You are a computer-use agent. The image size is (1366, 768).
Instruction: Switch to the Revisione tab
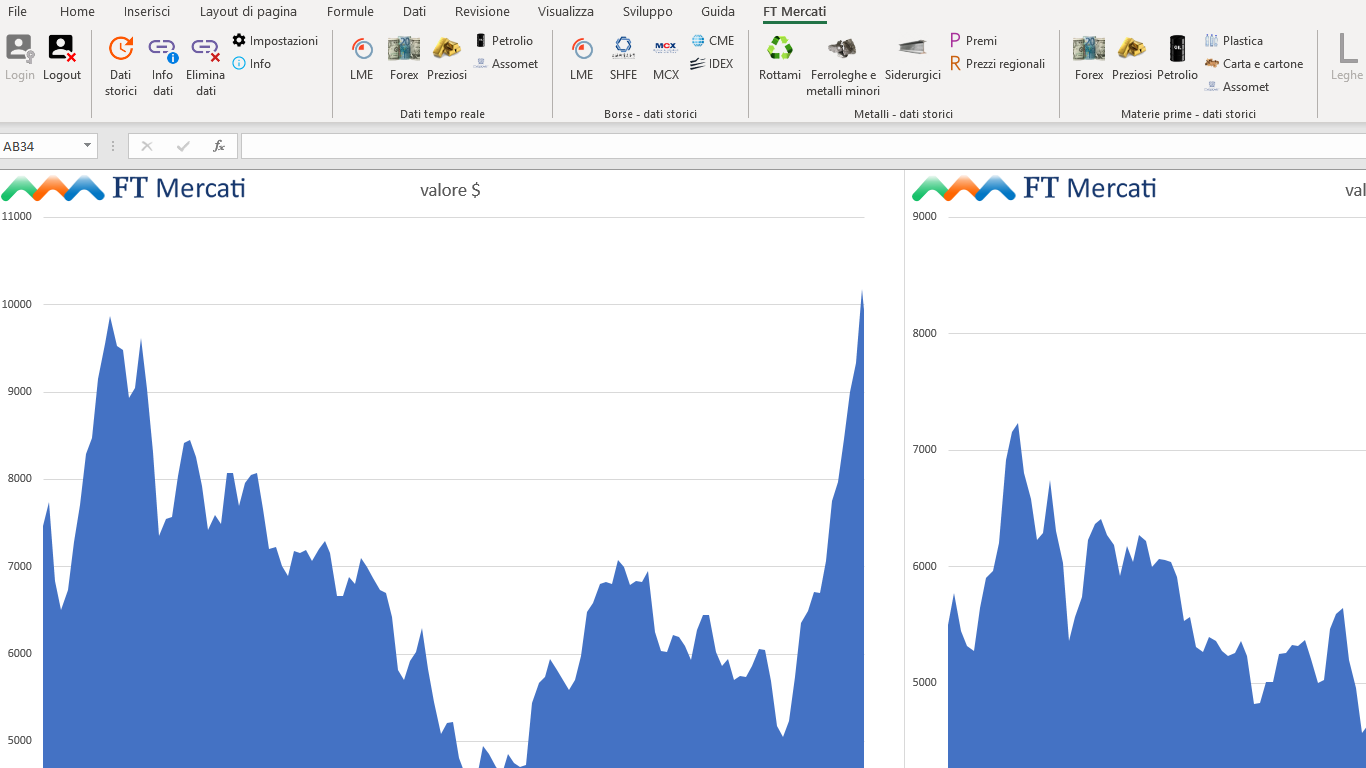tap(482, 12)
